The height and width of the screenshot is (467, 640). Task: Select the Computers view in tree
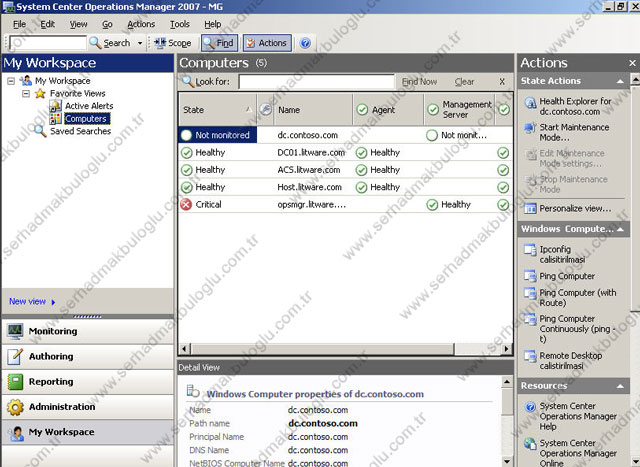[x=86, y=118]
